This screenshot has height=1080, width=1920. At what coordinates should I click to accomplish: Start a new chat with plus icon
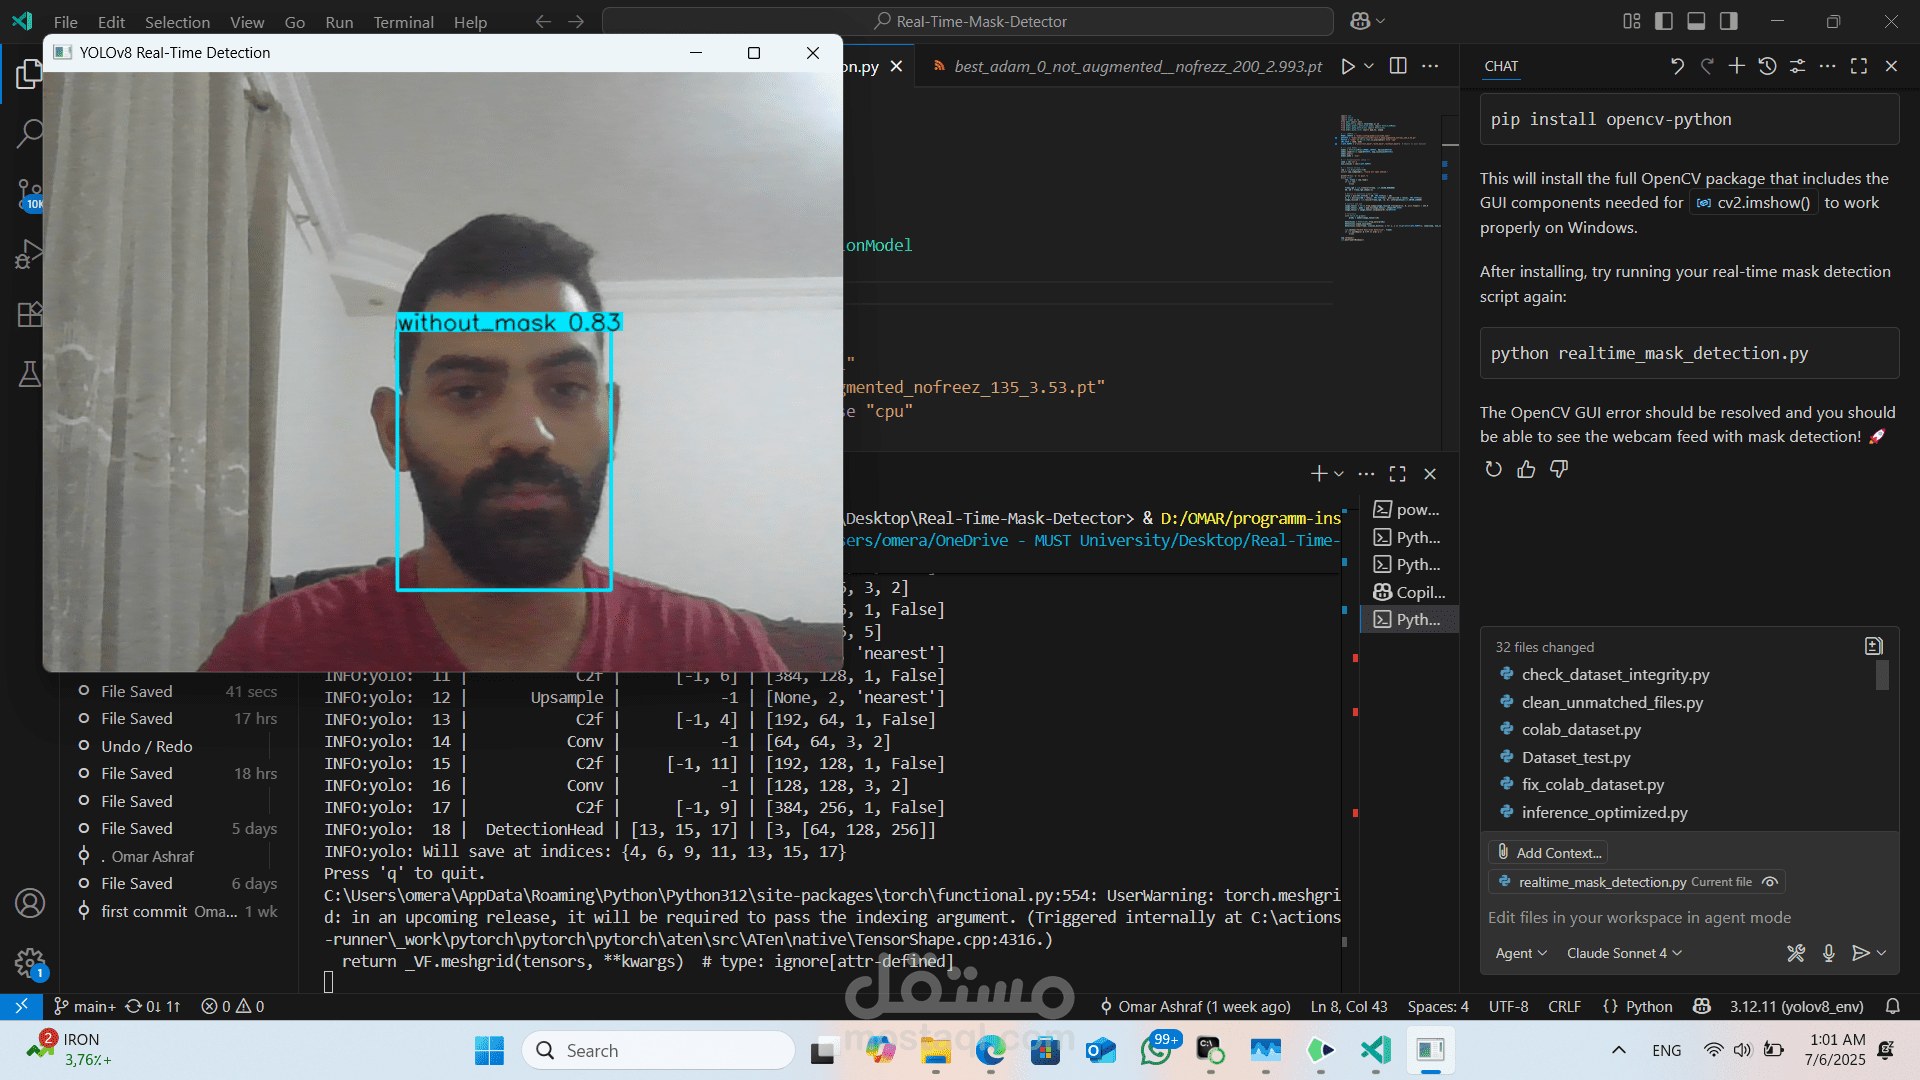click(x=1737, y=66)
